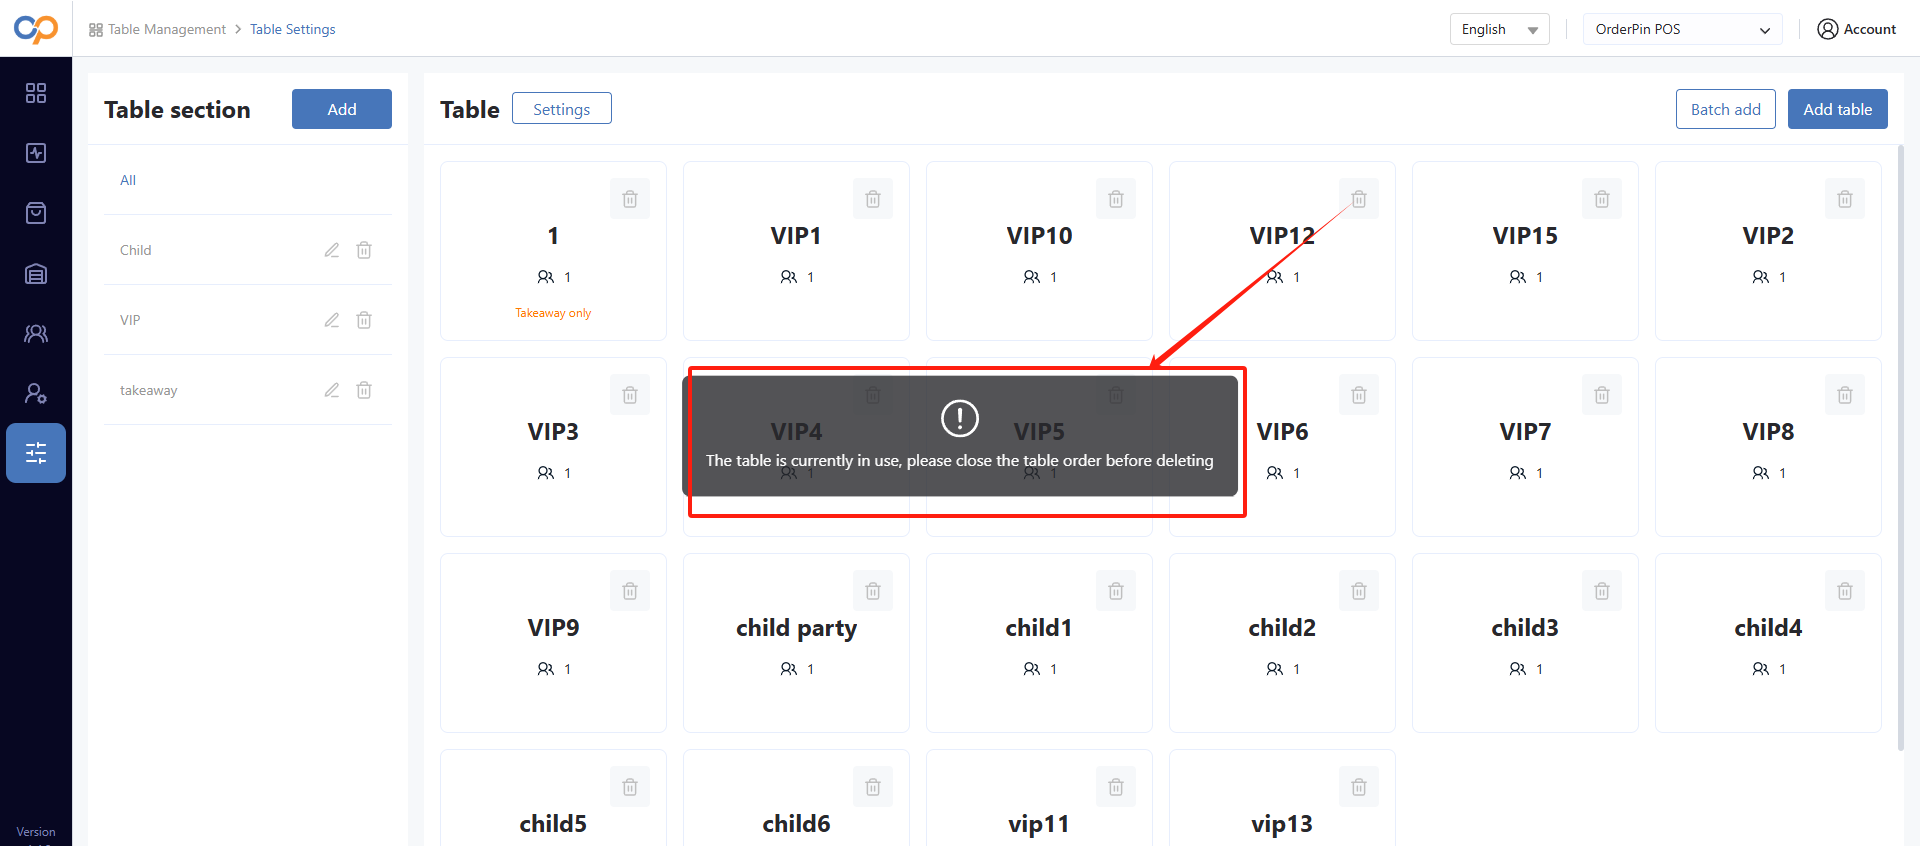The height and width of the screenshot is (846, 1920).
Task: Open the child1 table card
Action: (1039, 643)
